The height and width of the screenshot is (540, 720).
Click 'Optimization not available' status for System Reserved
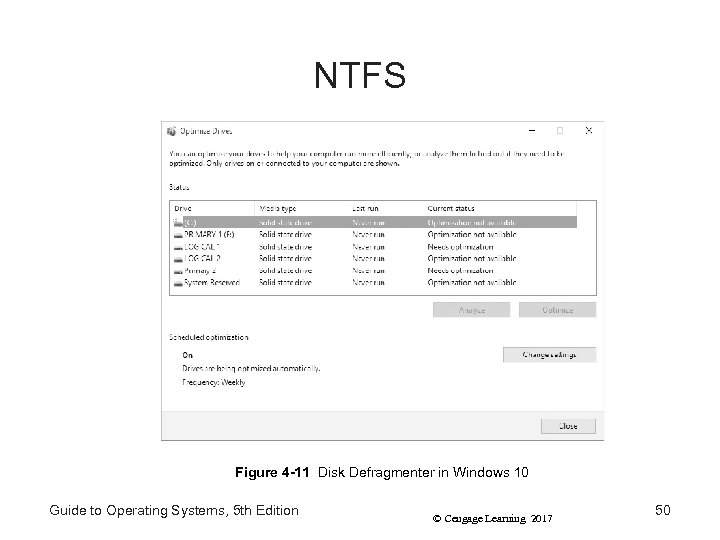[x=472, y=283]
